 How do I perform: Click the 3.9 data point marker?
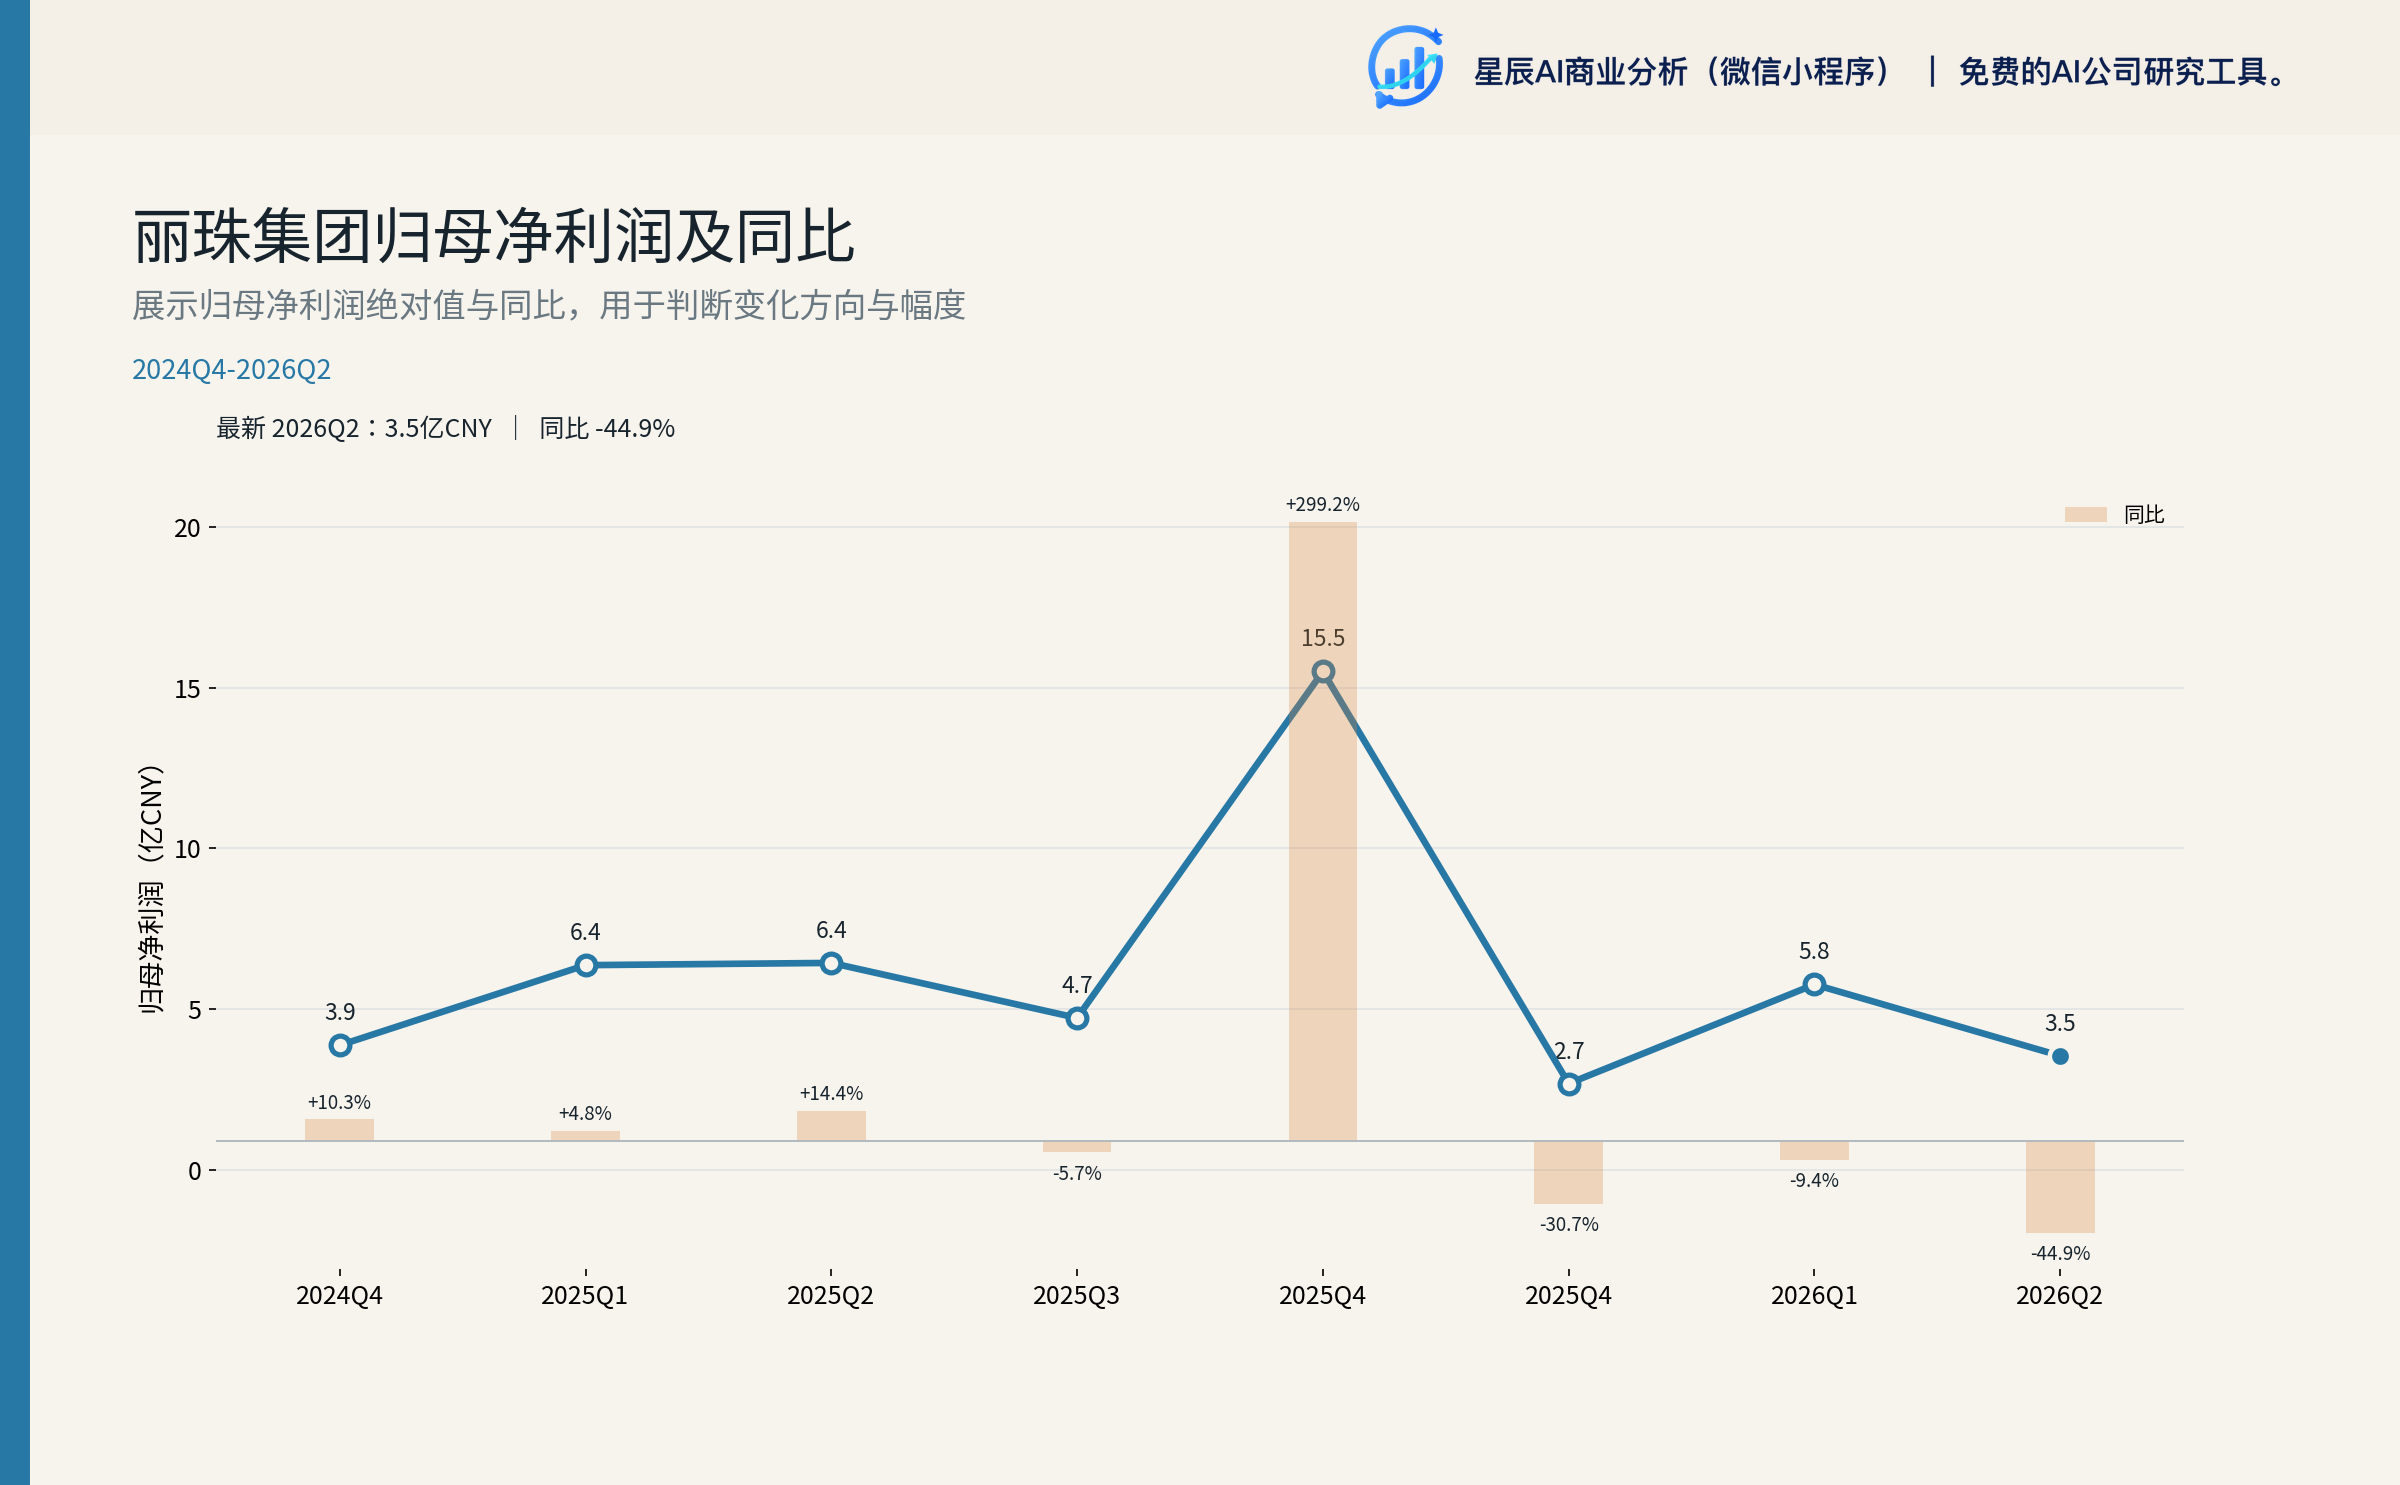point(340,1045)
